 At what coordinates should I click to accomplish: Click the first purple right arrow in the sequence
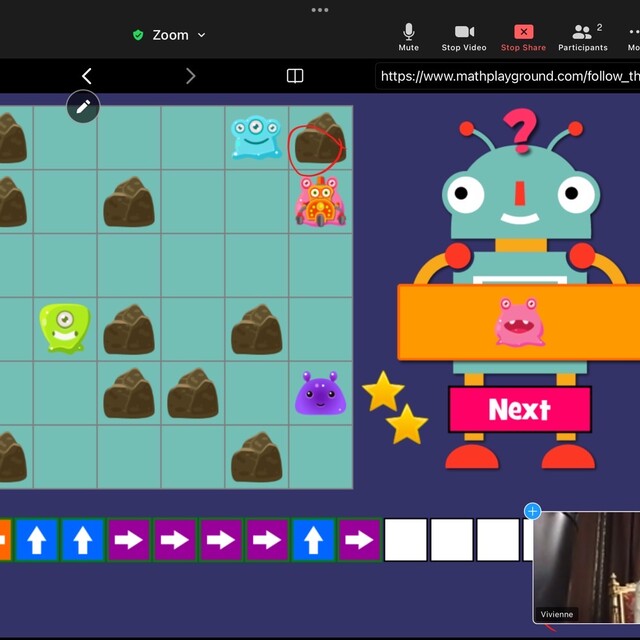click(129, 540)
